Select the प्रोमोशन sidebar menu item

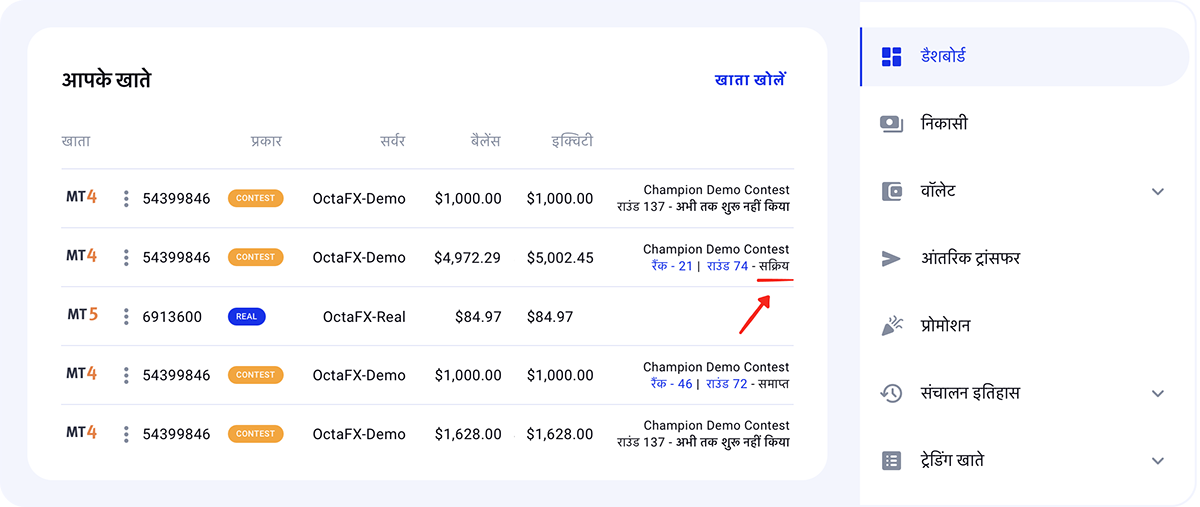point(1024,326)
